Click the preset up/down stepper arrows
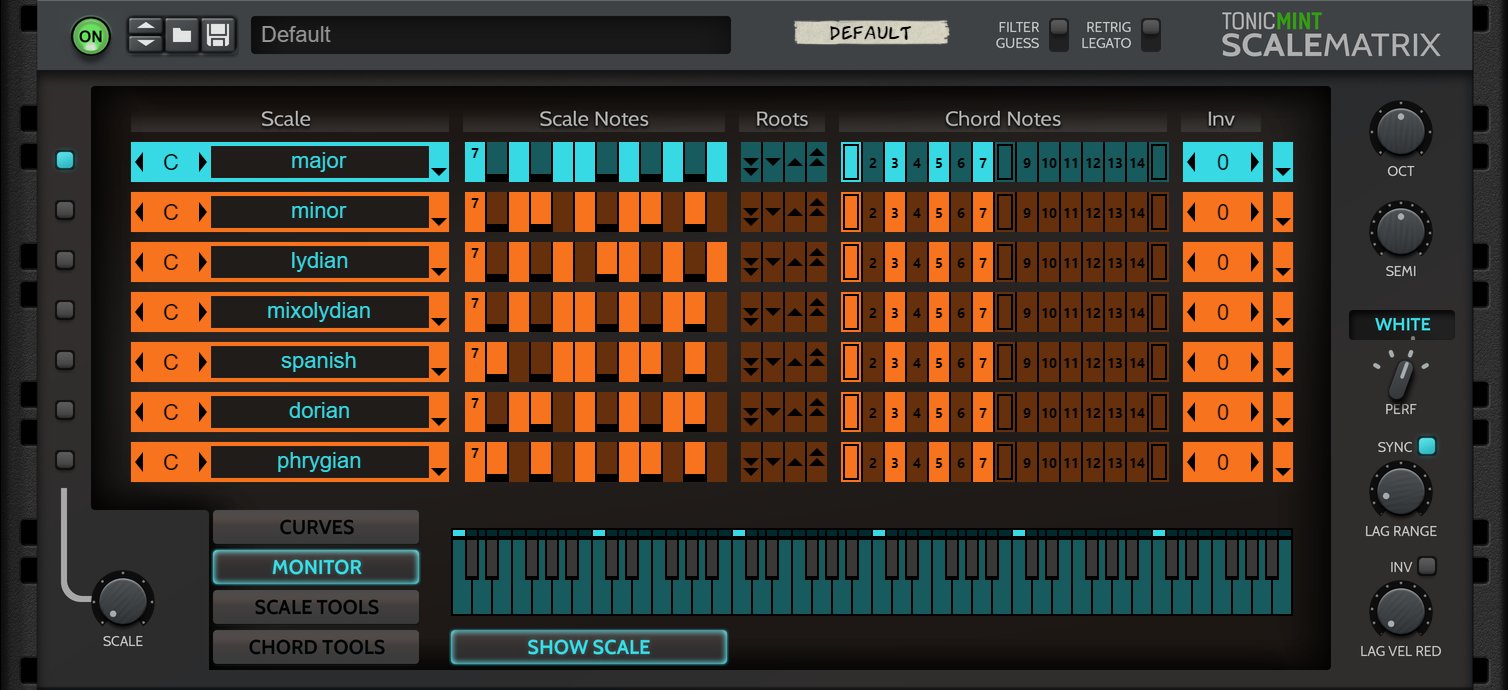 click(145, 34)
